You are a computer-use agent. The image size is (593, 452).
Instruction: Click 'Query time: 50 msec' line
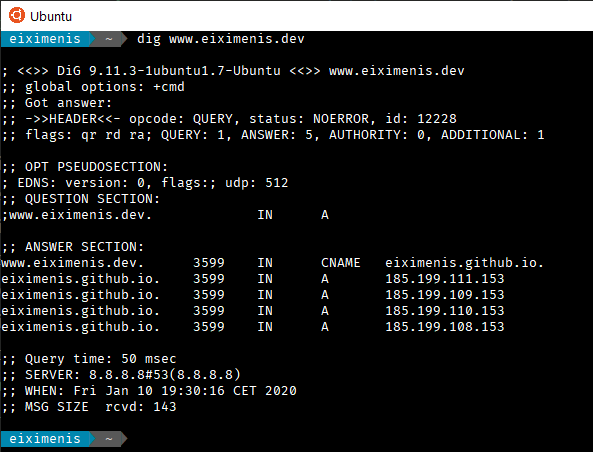coord(89,359)
